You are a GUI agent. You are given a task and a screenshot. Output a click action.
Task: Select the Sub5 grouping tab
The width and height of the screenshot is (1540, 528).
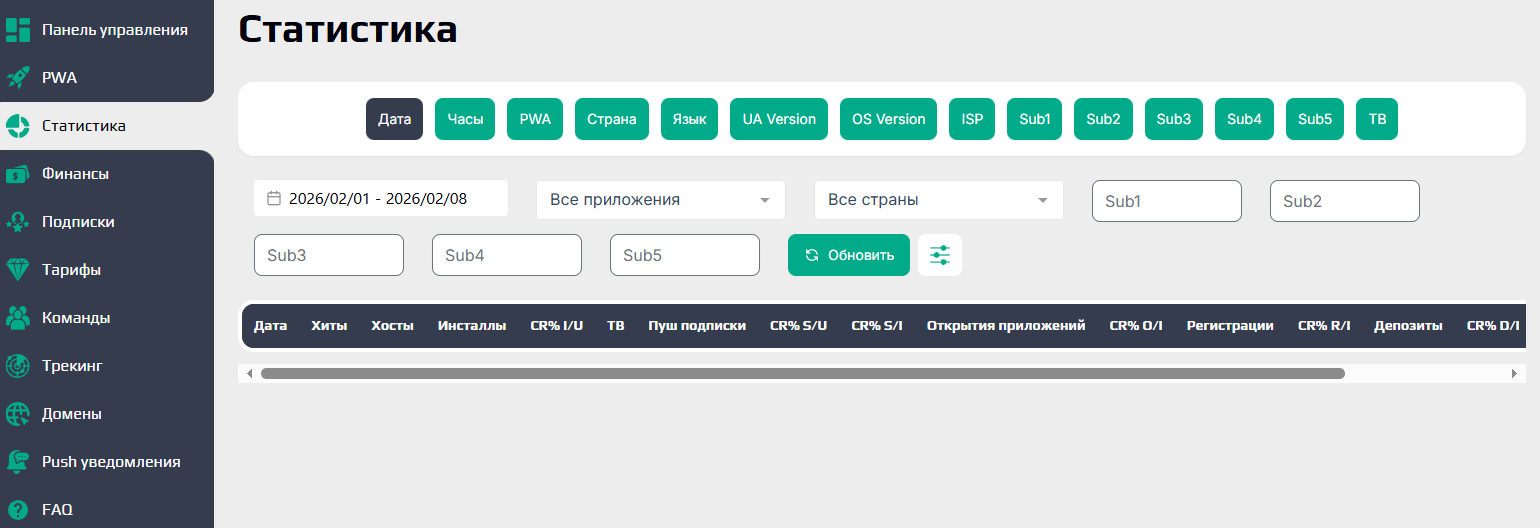click(x=1315, y=119)
